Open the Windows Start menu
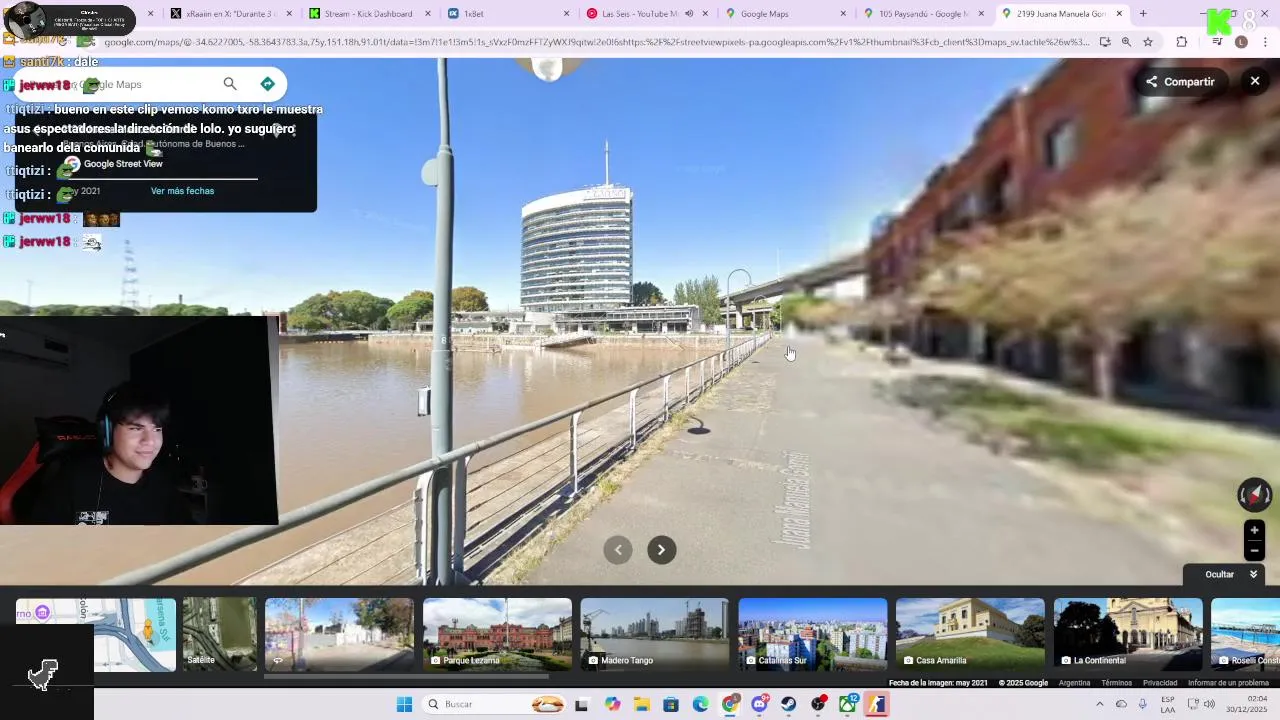Viewport: 1280px width, 720px height. (404, 704)
